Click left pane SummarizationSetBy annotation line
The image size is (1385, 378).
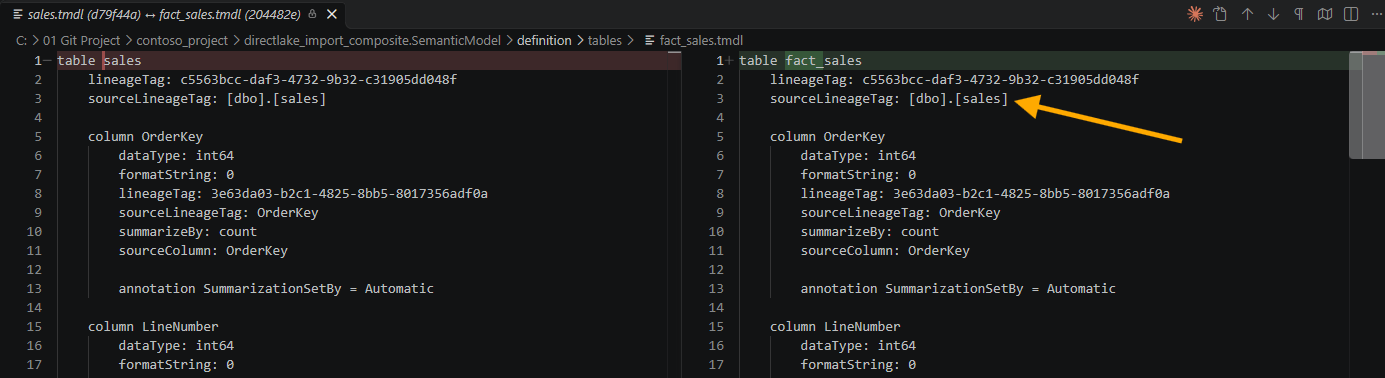[x=276, y=289]
